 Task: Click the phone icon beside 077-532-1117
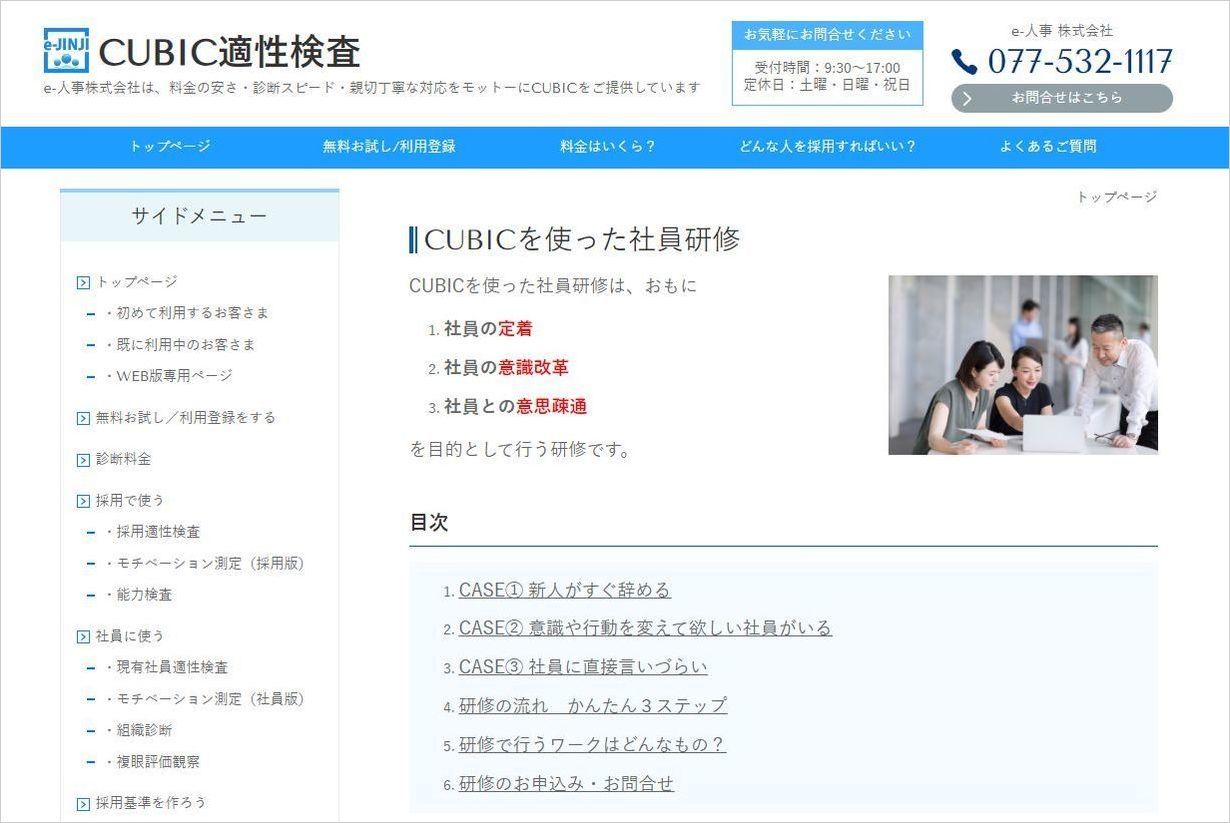(x=964, y=62)
